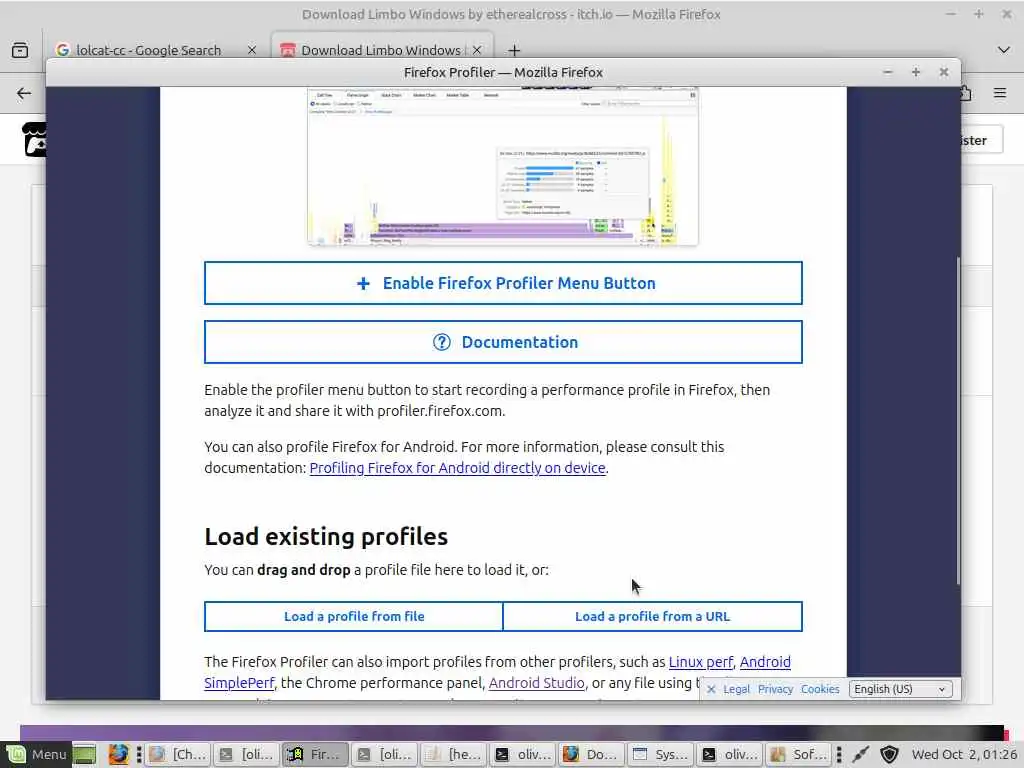Dismiss the footer links bar with X
The image size is (1024, 768).
(711, 689)
